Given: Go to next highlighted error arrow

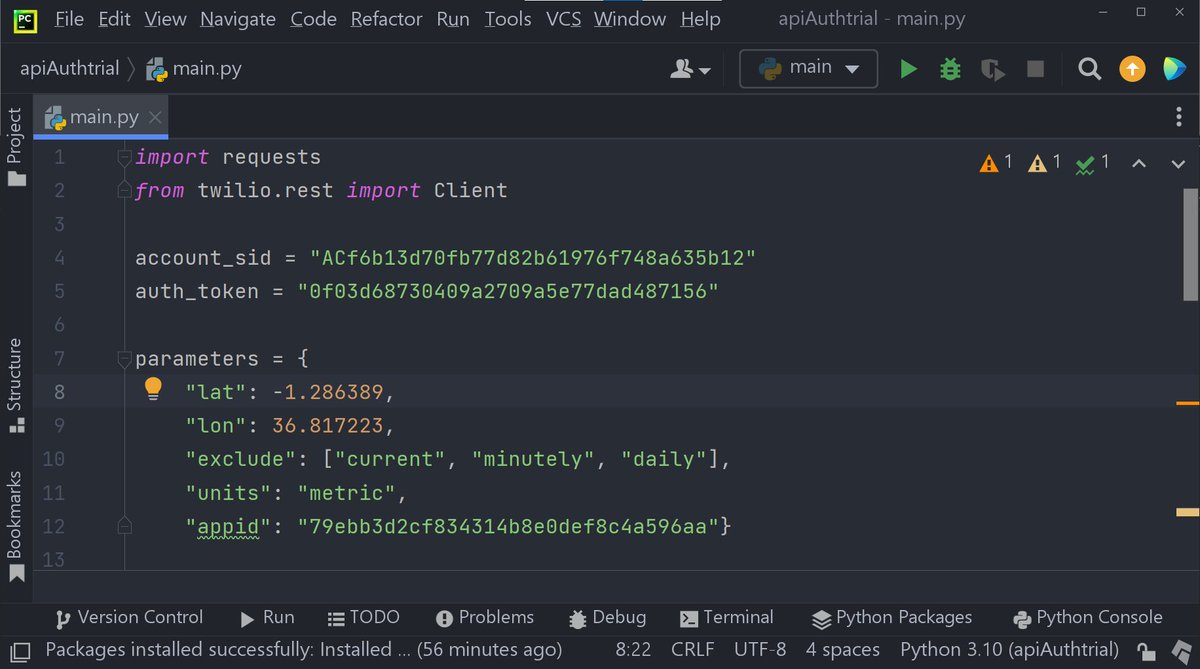Looking at the screenshot, I should 1177,164.
